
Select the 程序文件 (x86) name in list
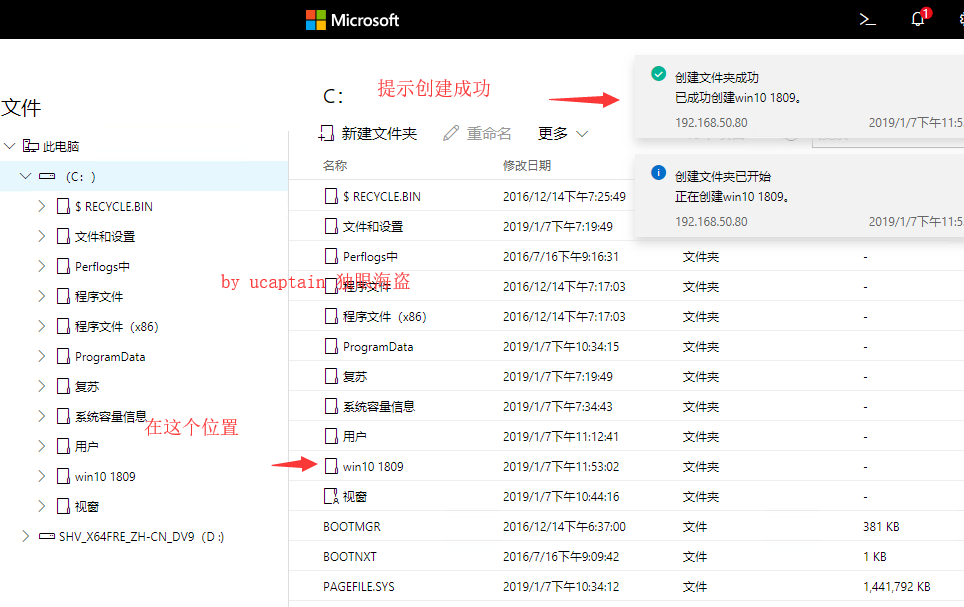tap(384, 317)
